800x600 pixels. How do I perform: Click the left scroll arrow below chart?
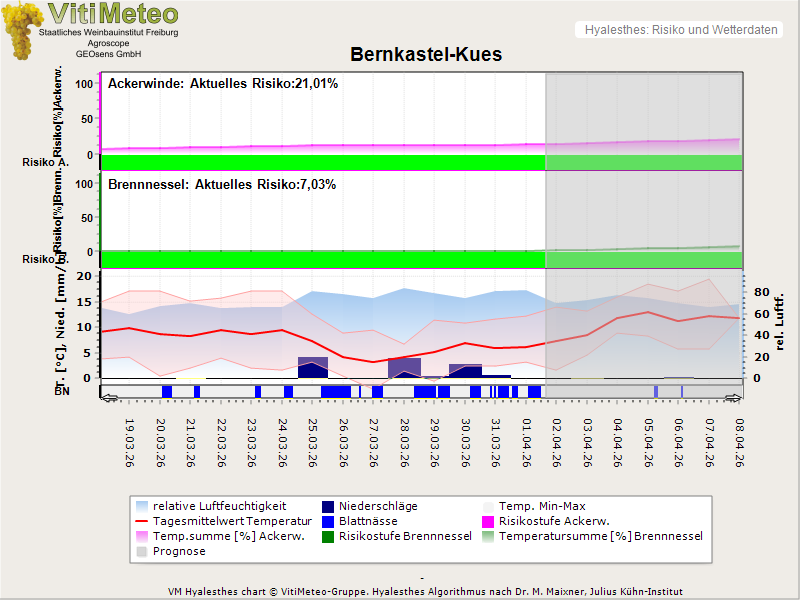[x=110, y=397]
